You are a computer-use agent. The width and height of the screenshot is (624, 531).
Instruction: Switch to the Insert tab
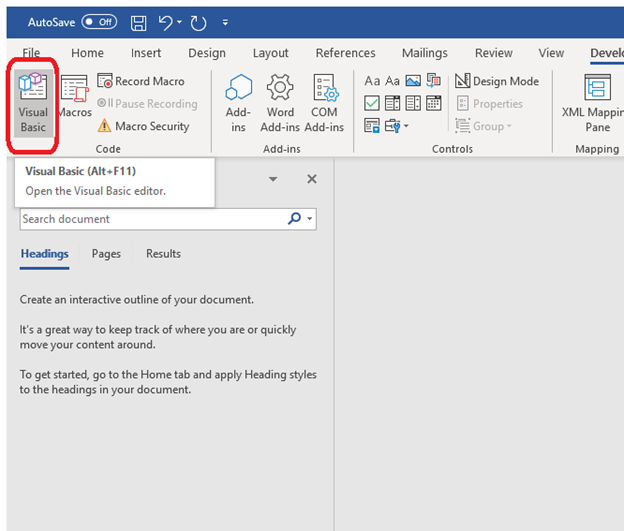146,53
